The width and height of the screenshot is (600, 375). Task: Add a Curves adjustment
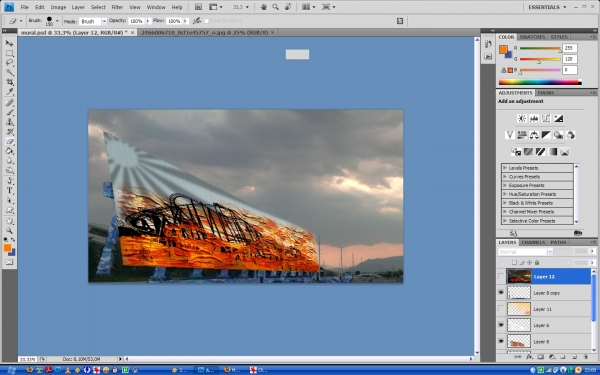tap(546, 118)
